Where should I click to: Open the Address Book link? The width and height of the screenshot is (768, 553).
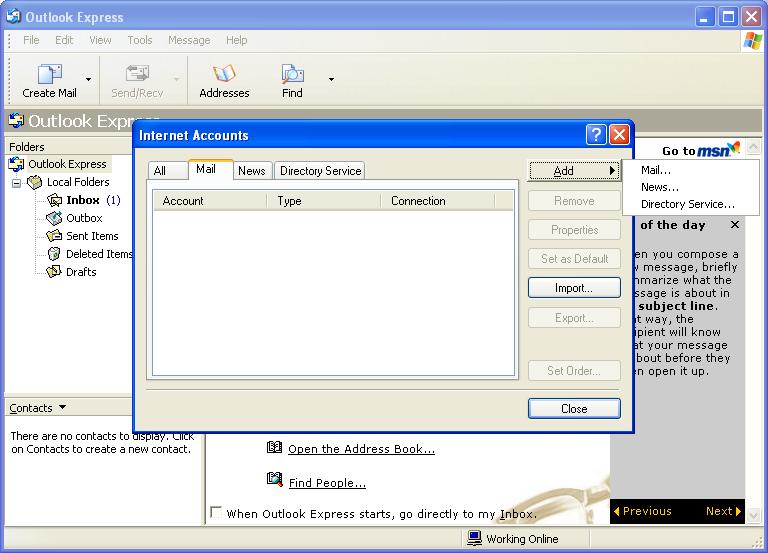pyautogui.click(x=361, y=449)
